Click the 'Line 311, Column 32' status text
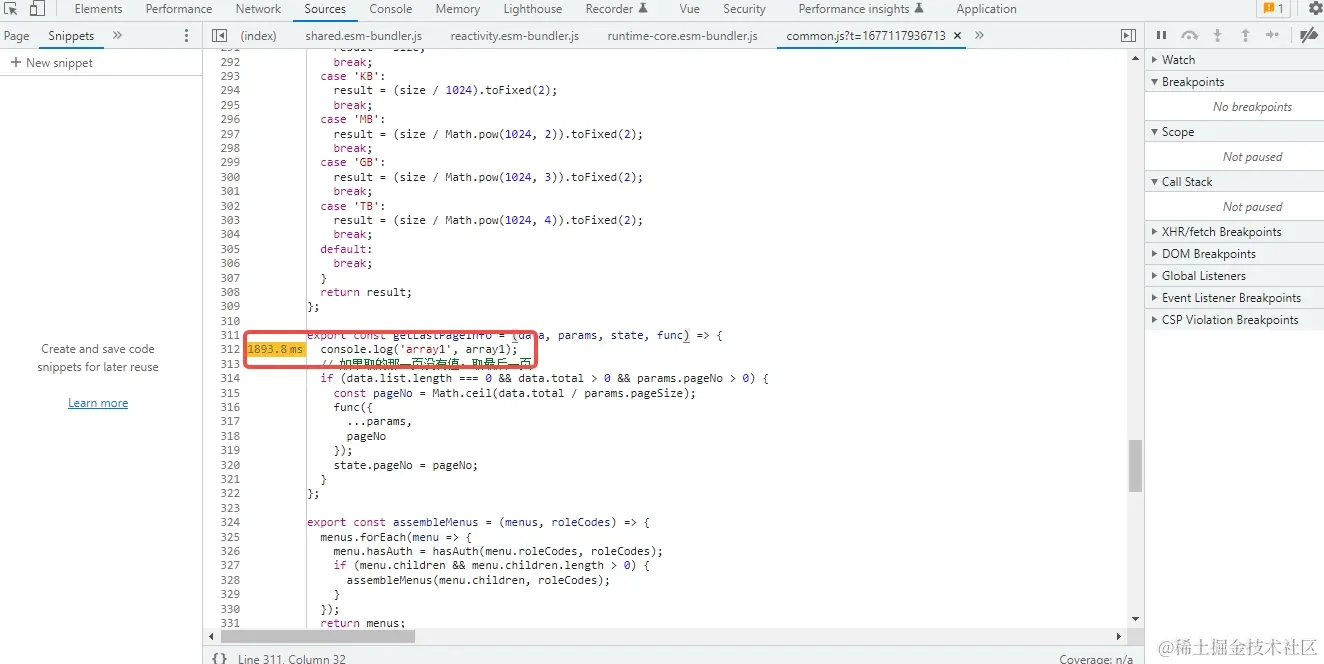The width and height of the screenshot is (1324, 664). 292,659
